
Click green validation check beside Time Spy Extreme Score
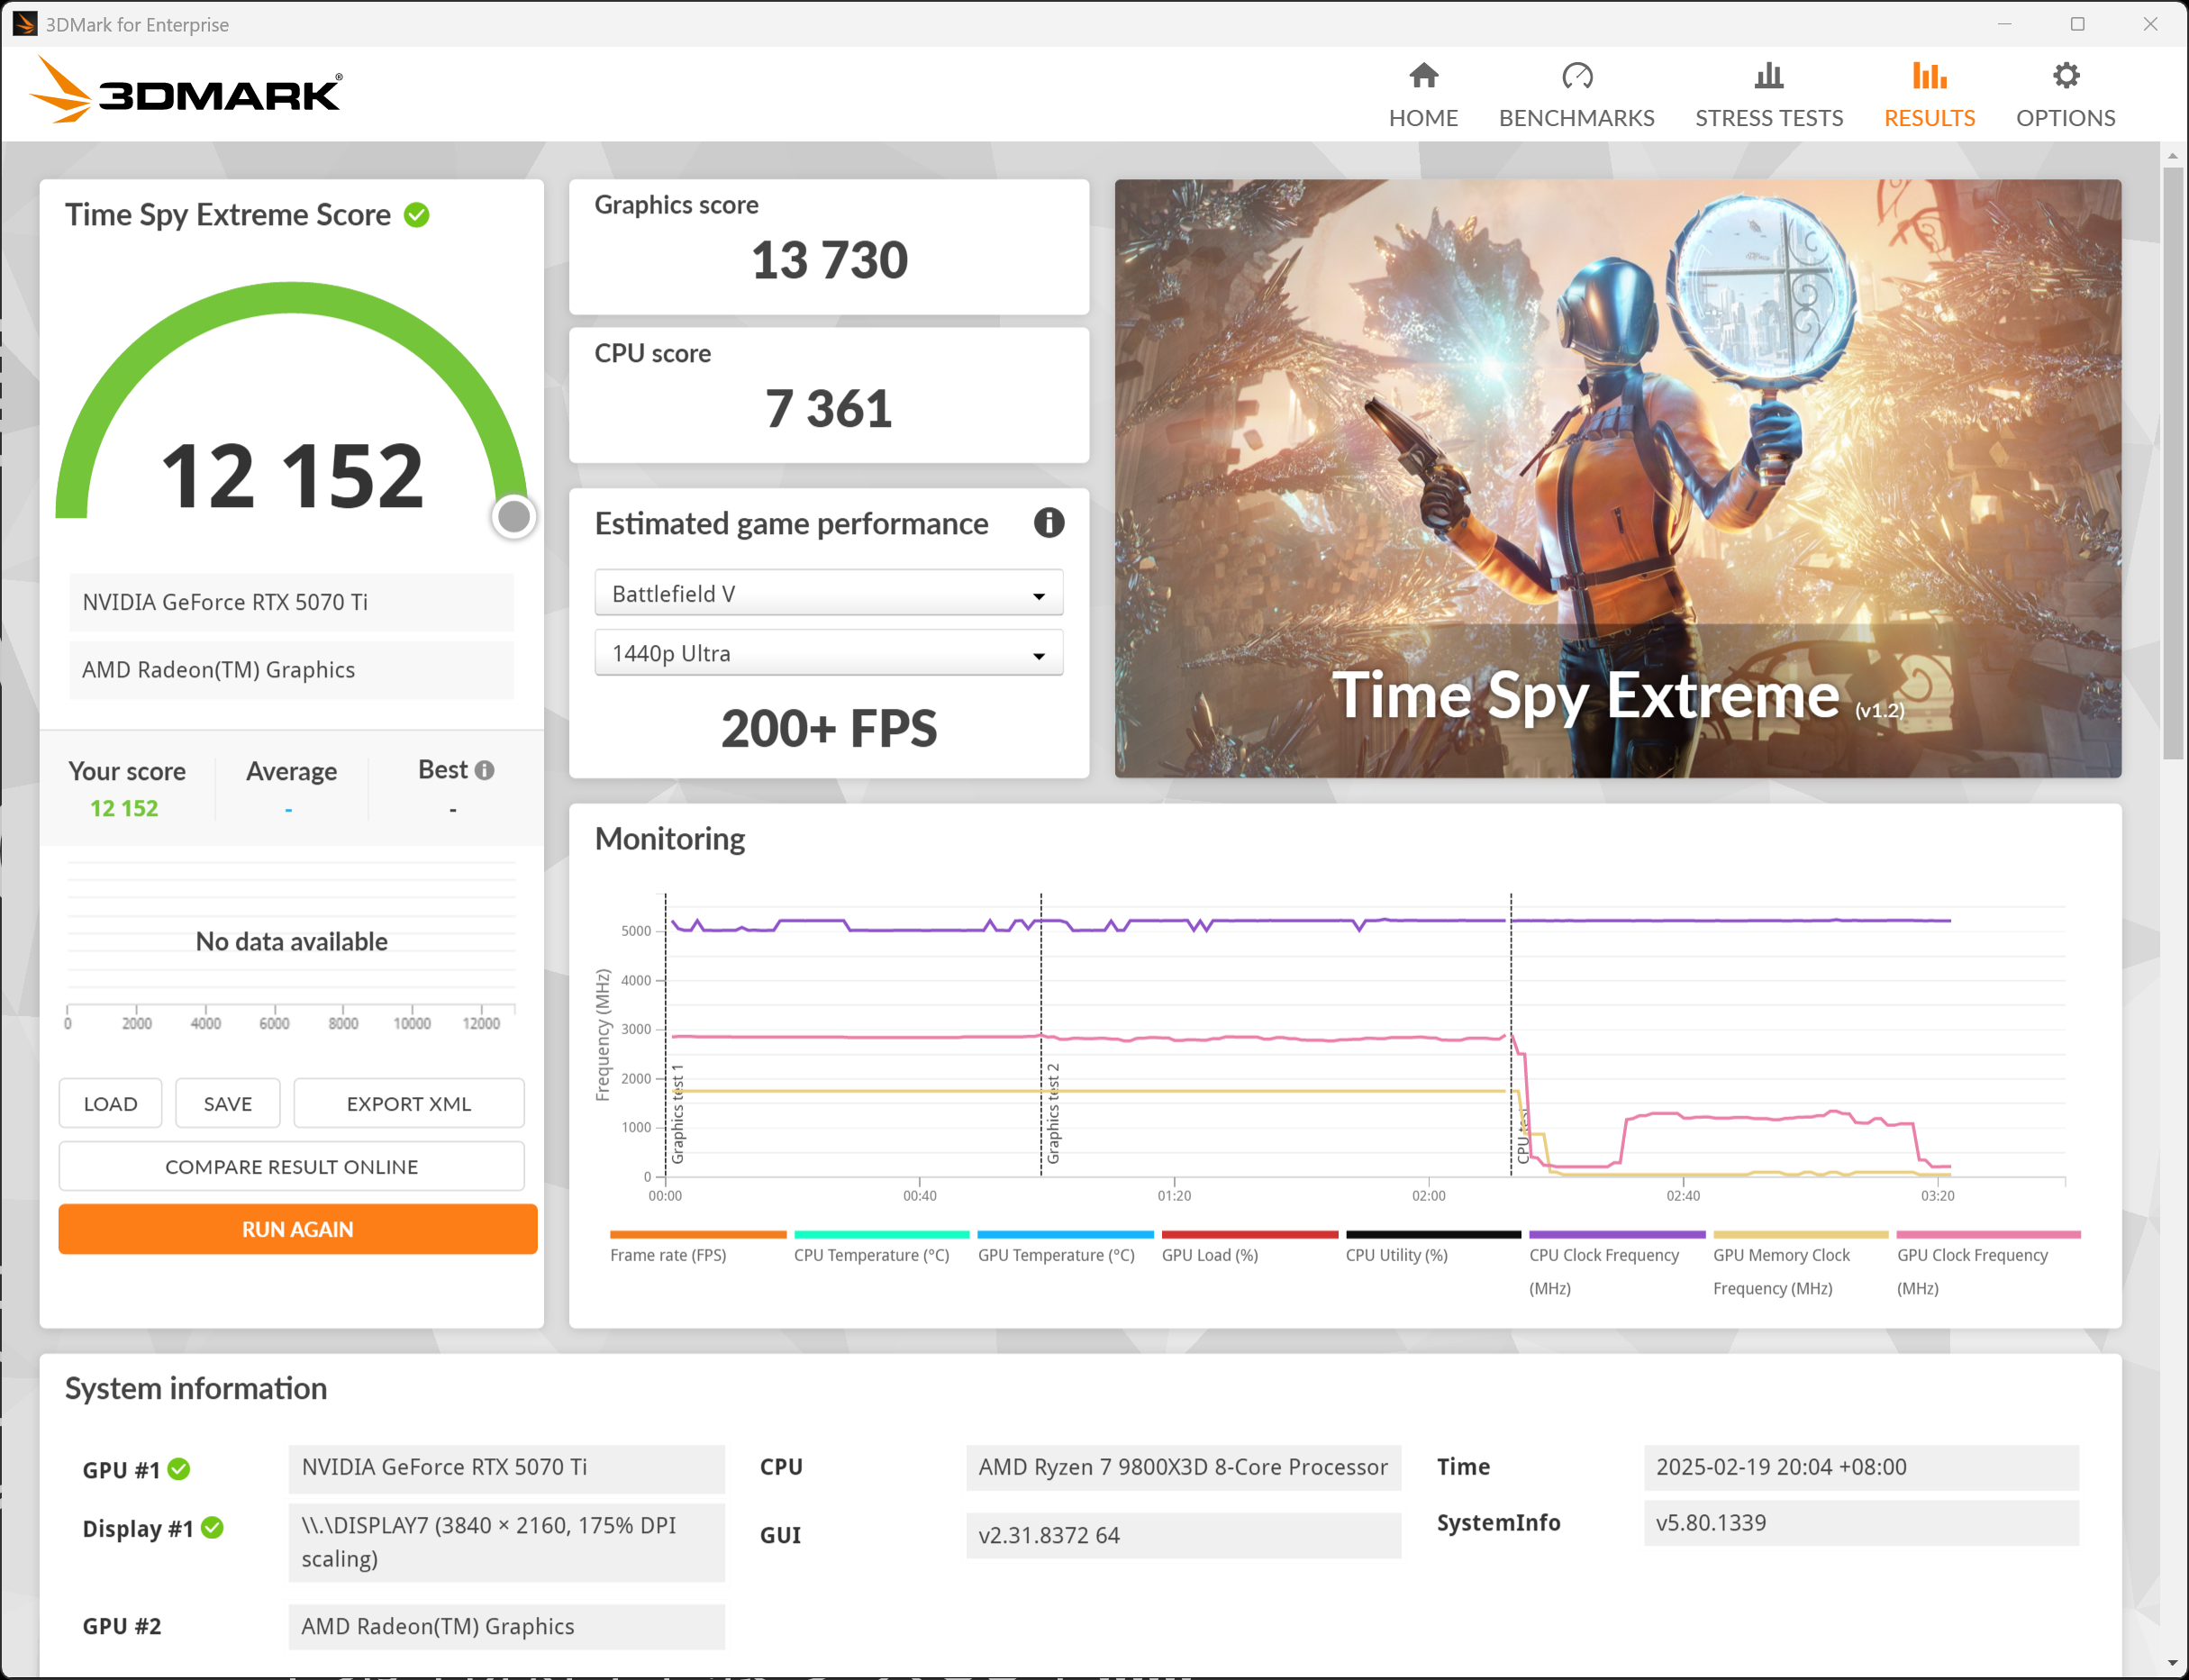pyautogui.click(x=417, y=215)
